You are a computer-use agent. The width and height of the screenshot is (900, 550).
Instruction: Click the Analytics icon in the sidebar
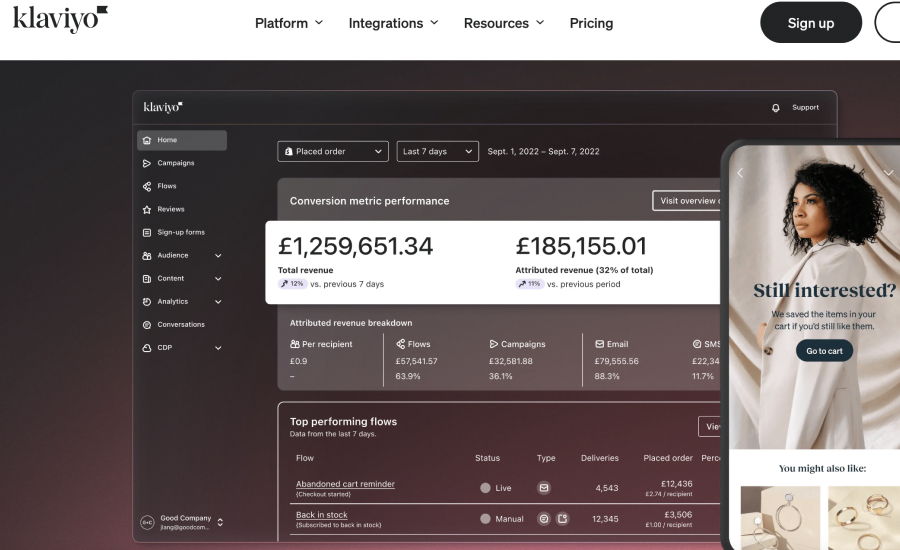tap(147, 301)
